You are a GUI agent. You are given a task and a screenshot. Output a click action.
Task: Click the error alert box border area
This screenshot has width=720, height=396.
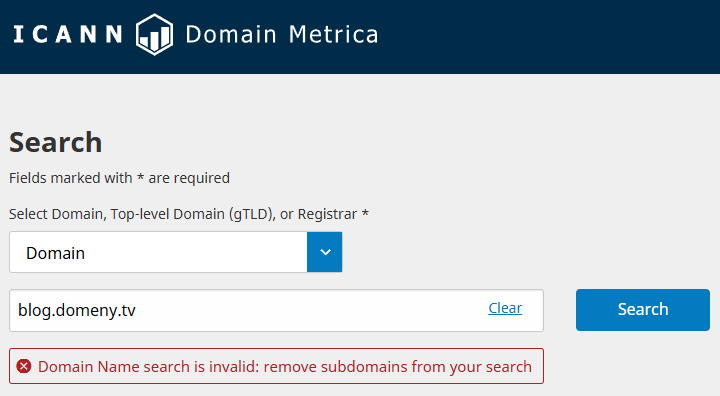[276, 366]
